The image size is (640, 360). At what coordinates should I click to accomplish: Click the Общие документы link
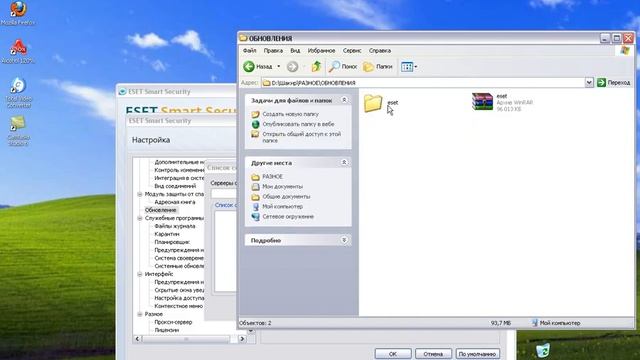(x=286, y=197)
